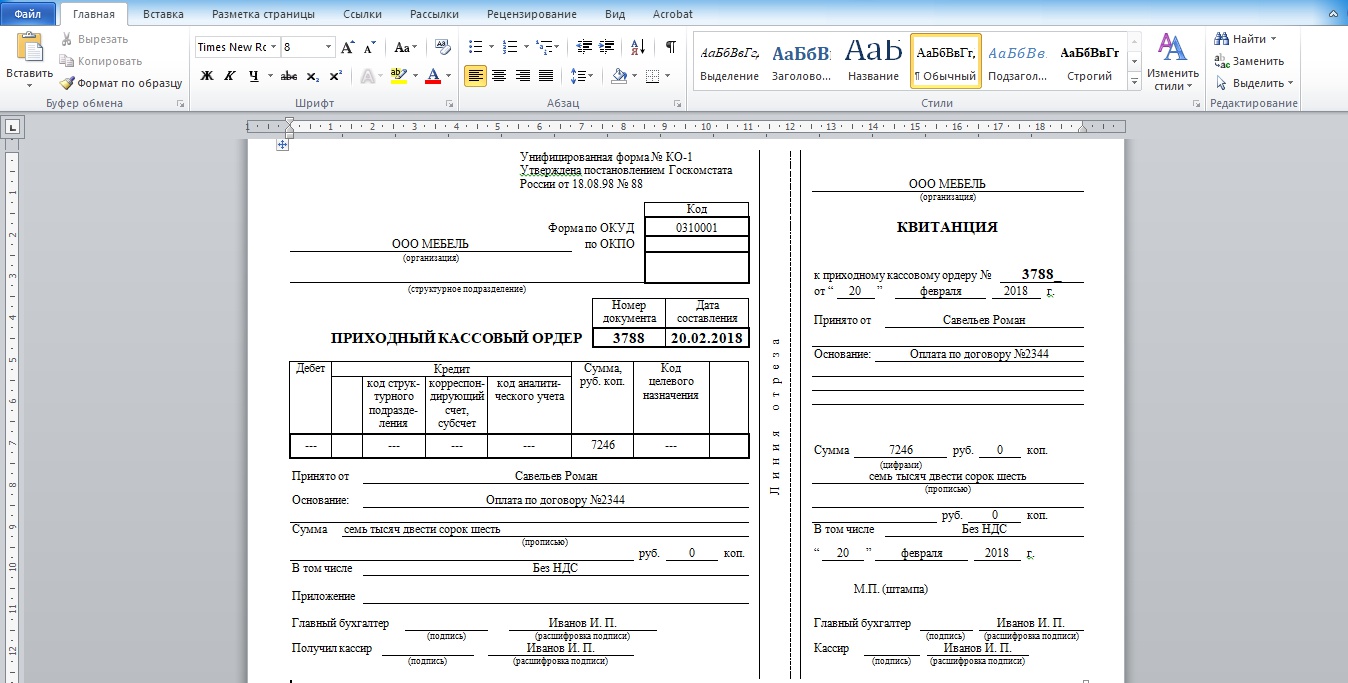Image resolution: width=1348 pixels, height=683 pixels.
Task: Decrease font size with the shrink font icon
Action: (369, 47)
